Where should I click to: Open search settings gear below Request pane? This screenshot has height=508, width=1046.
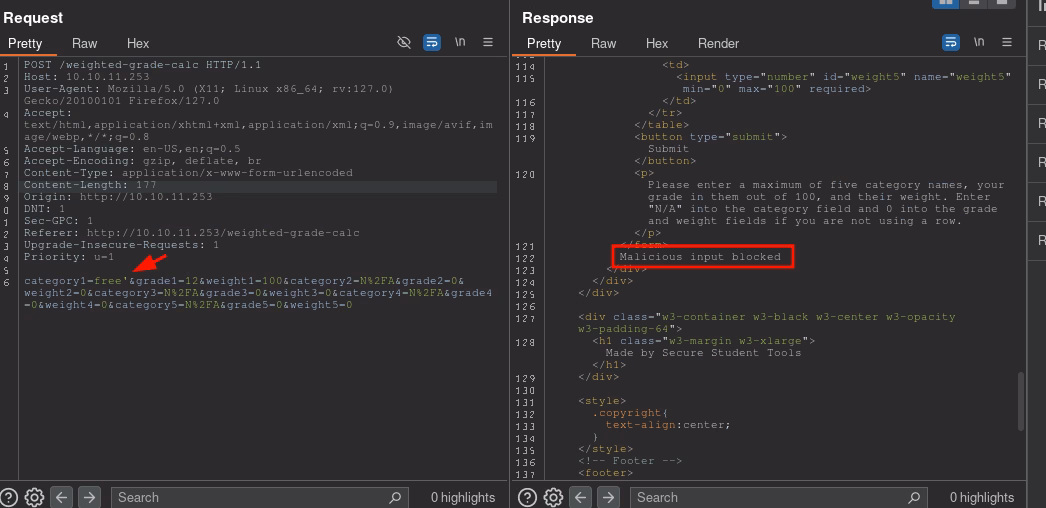(34, 497)
